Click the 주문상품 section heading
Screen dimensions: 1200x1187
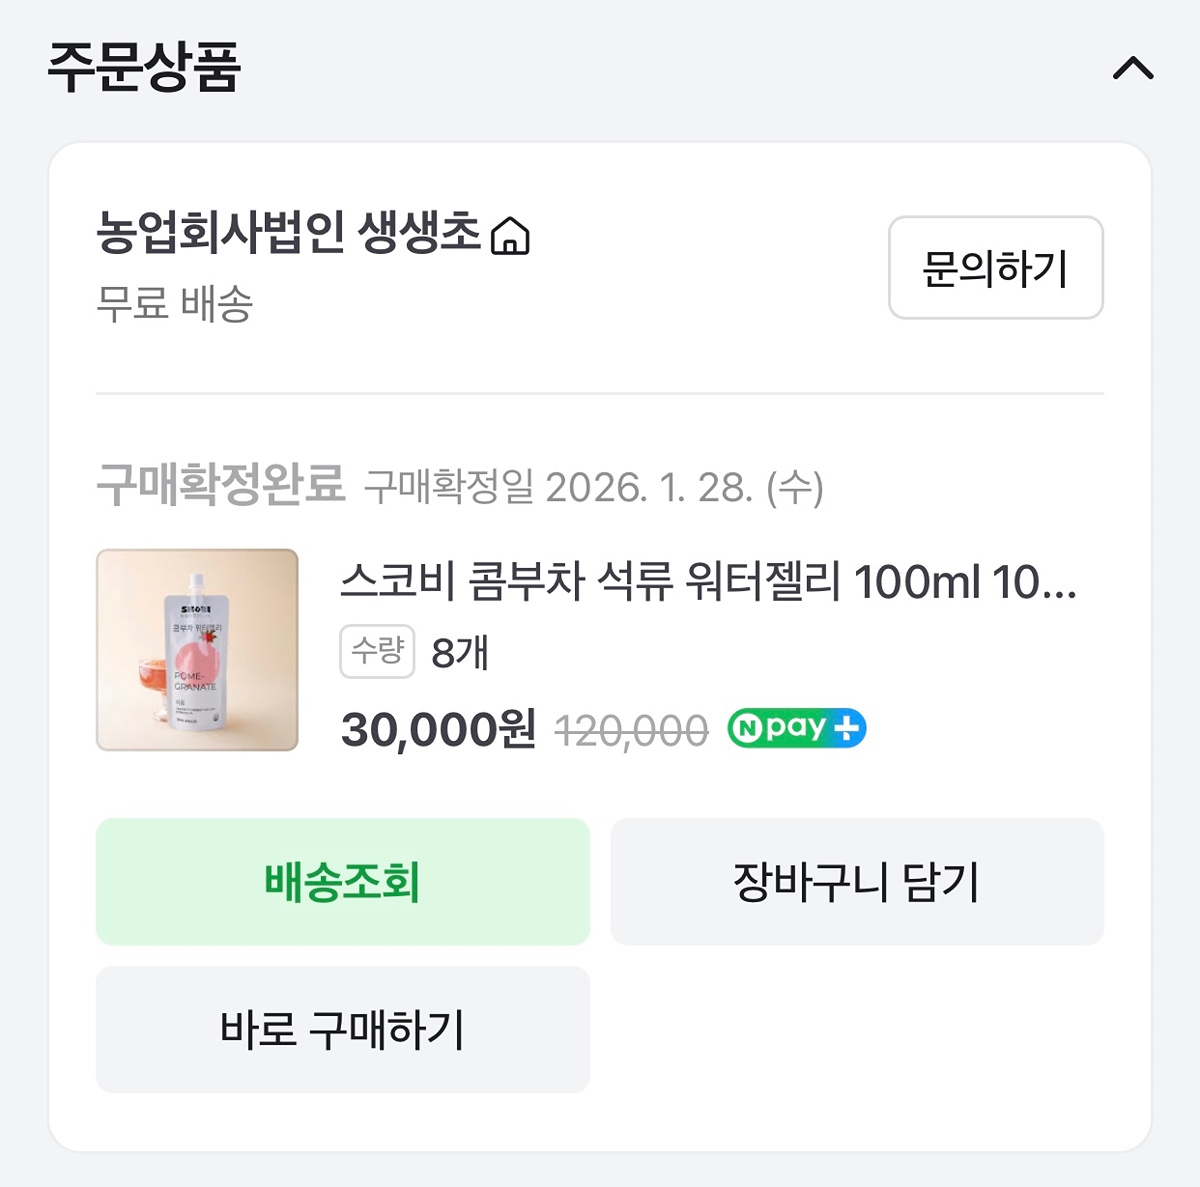pyautogui.click(x=144, y=68)
